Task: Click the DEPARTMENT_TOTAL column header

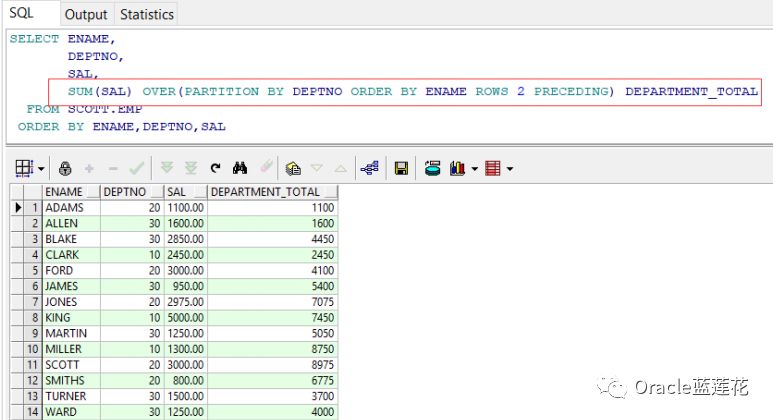Action: pyautogui.click(x=273, y=192)
